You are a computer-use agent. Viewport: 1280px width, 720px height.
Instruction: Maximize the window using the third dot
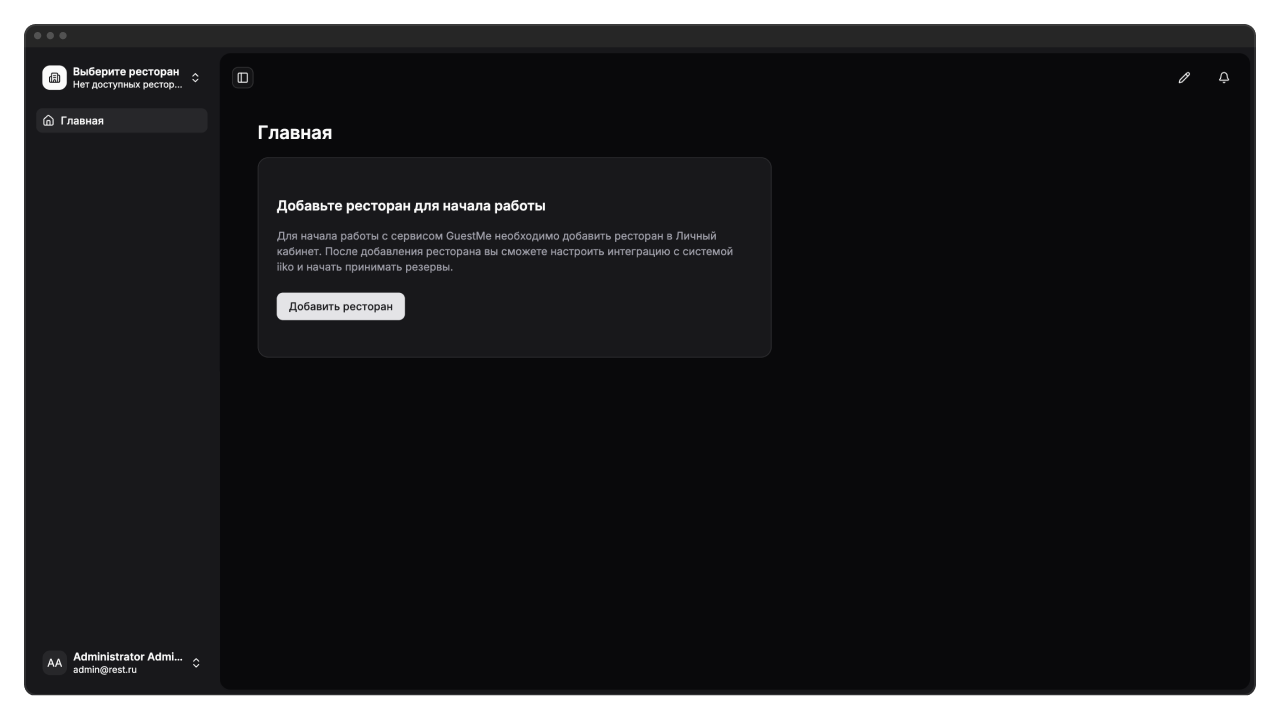coord(63,36)
